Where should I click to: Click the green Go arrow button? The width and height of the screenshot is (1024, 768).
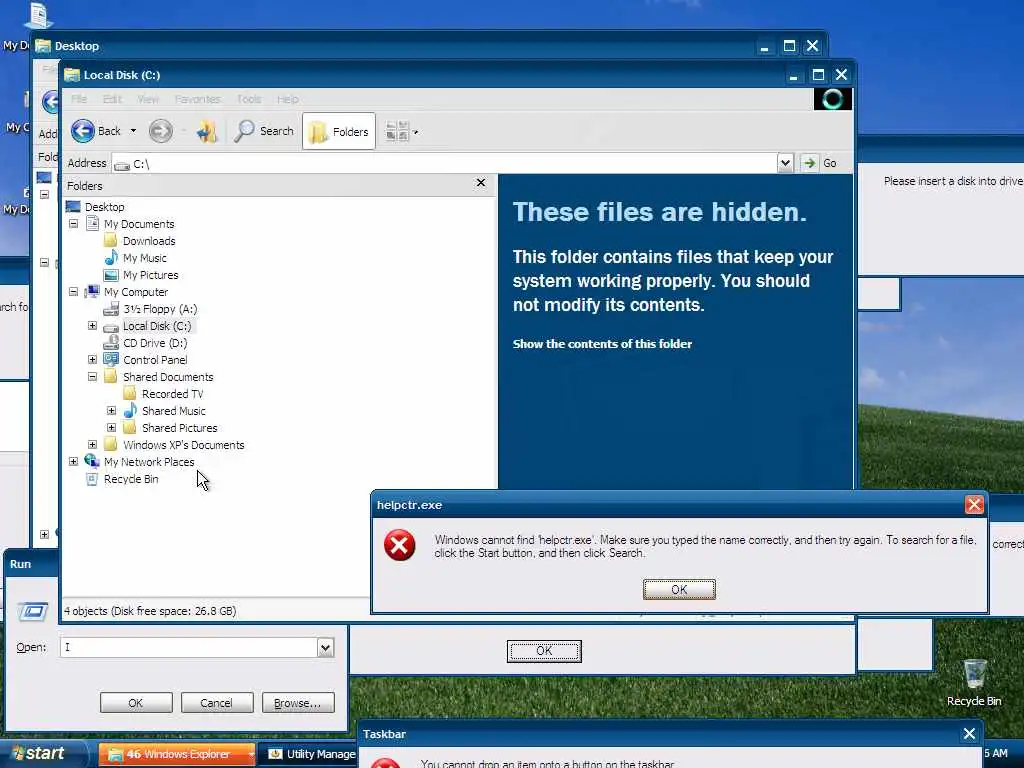pyautogui.click(x=809, y=163)
